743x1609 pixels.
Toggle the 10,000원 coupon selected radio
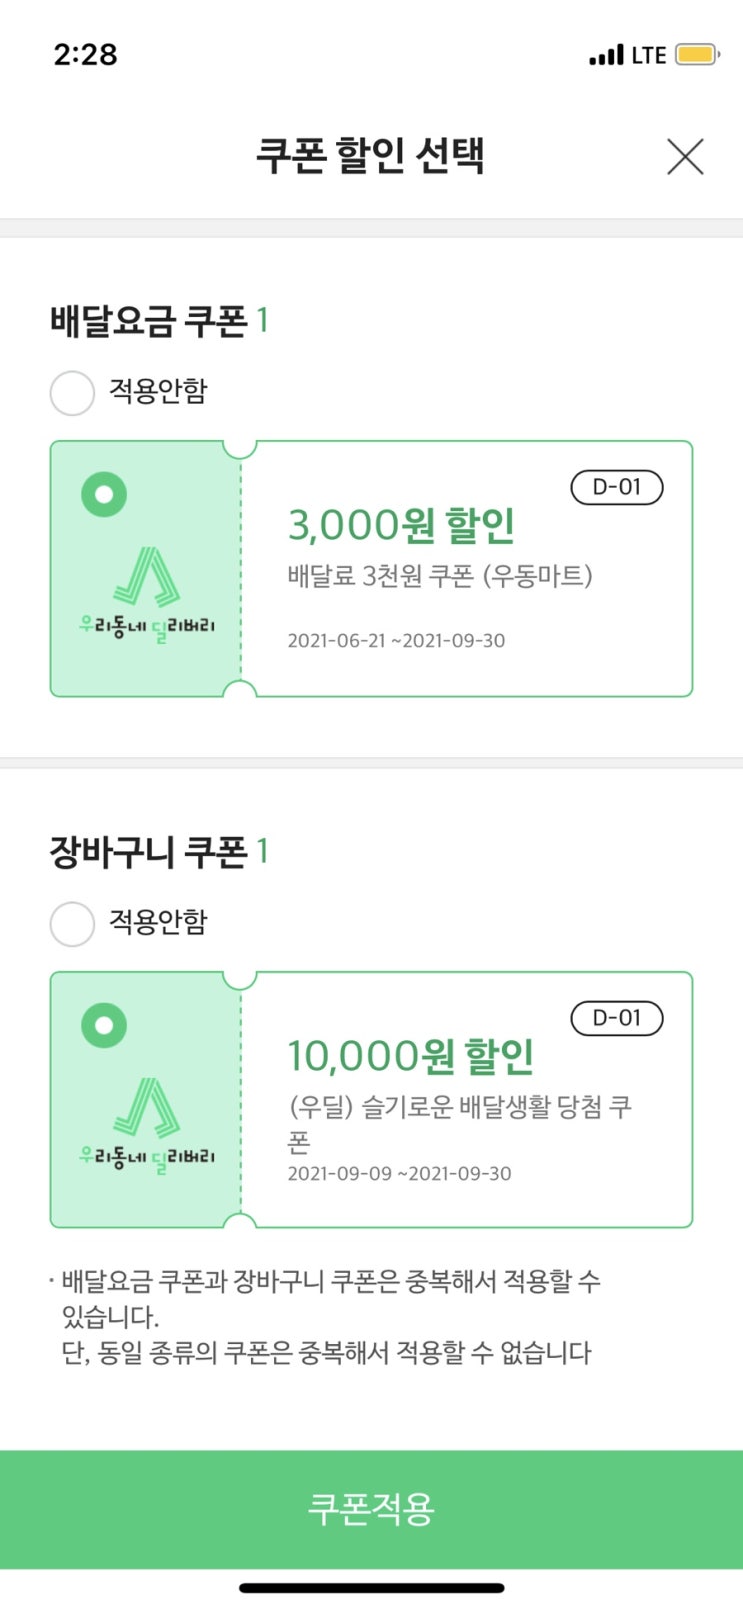(104, 1025)
